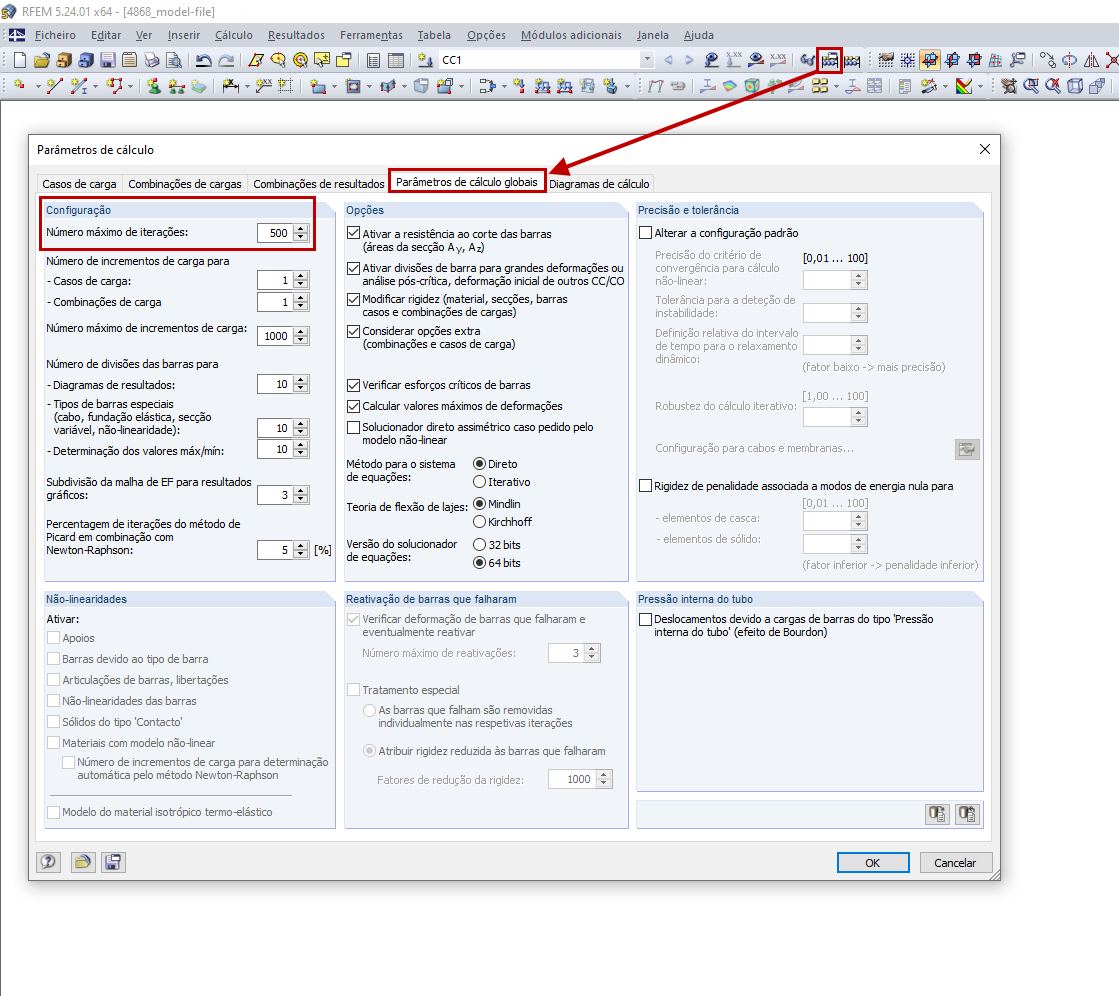1119x996 pixels.
Task: Increase 'Casos de carga' increments spinner
Action: coord(301,277)
